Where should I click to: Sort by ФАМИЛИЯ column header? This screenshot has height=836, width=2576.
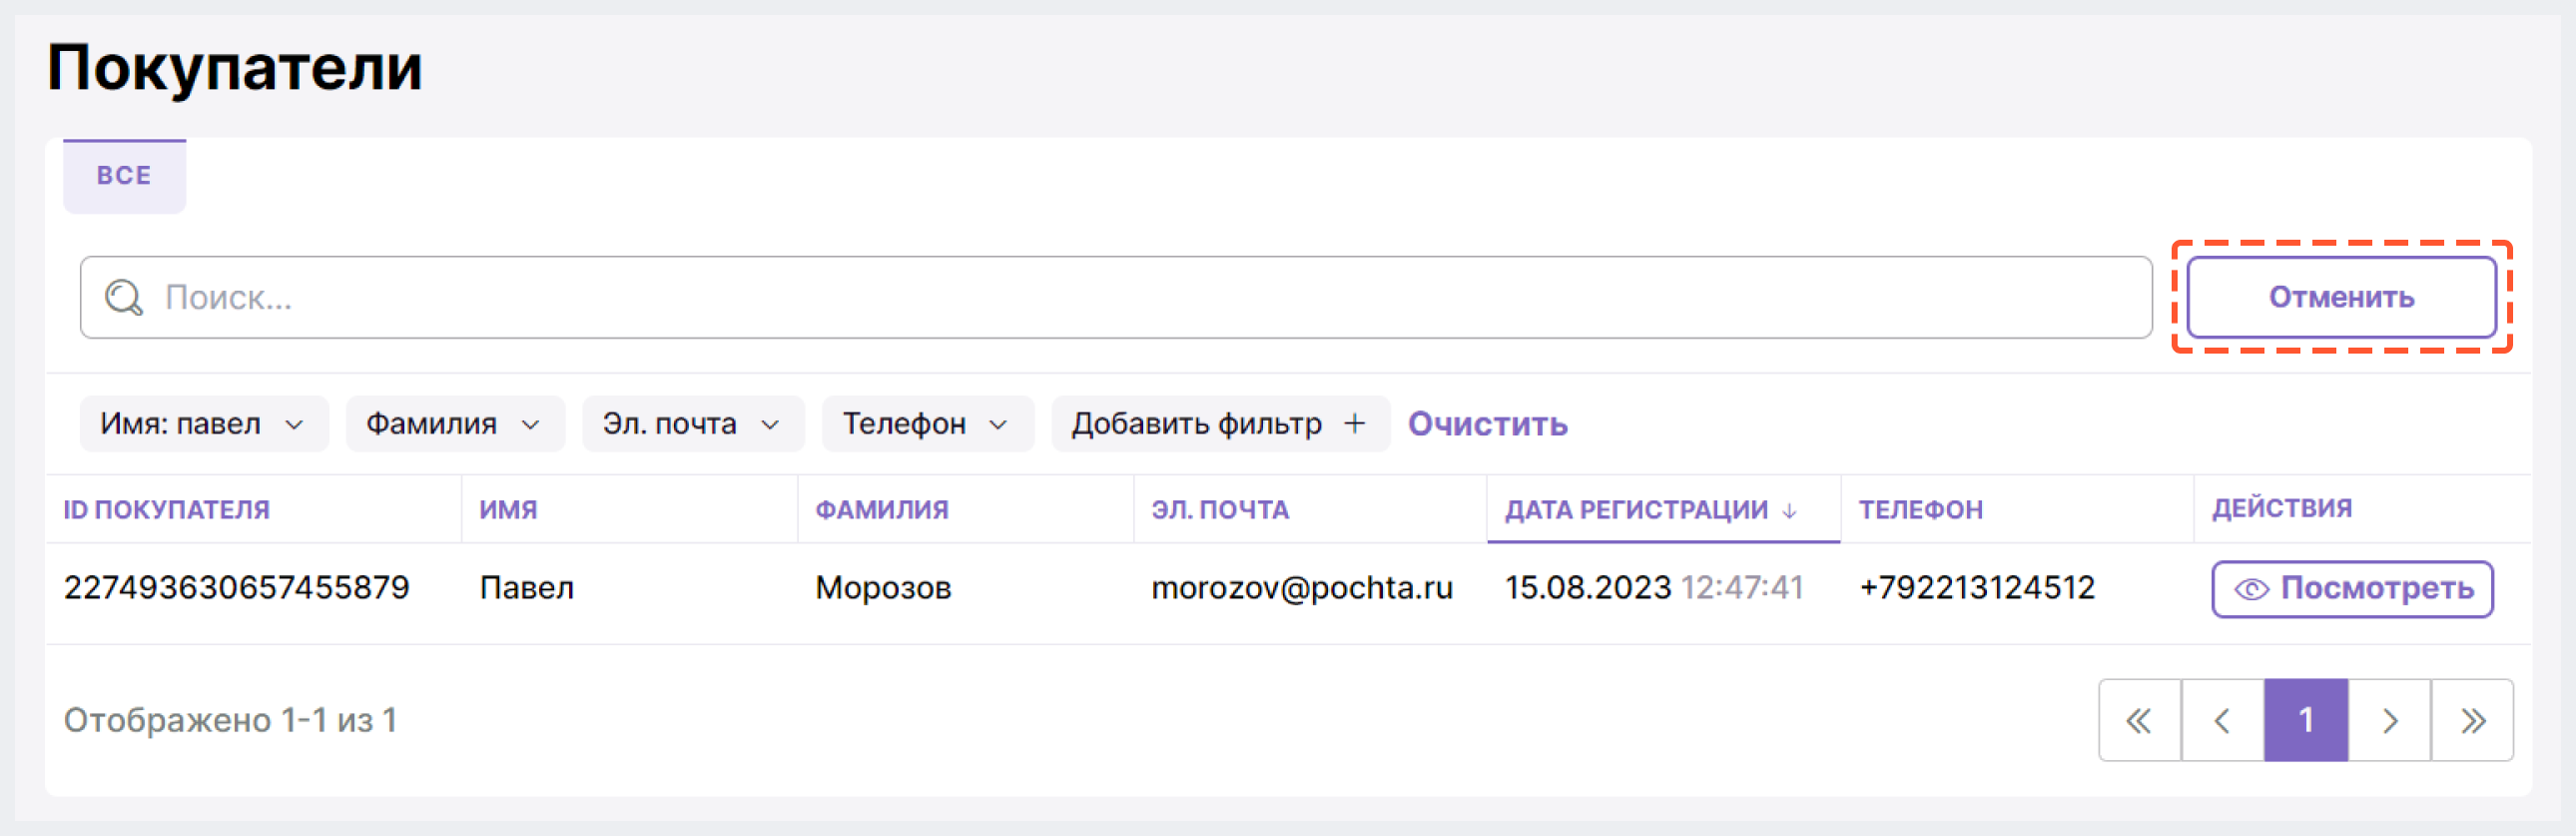(x=881, y=510)
